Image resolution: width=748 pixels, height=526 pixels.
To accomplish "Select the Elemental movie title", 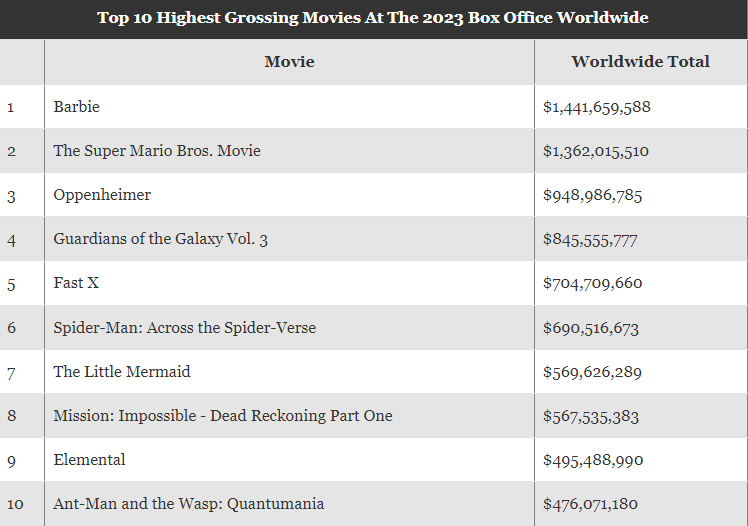I will coord(90,460).
